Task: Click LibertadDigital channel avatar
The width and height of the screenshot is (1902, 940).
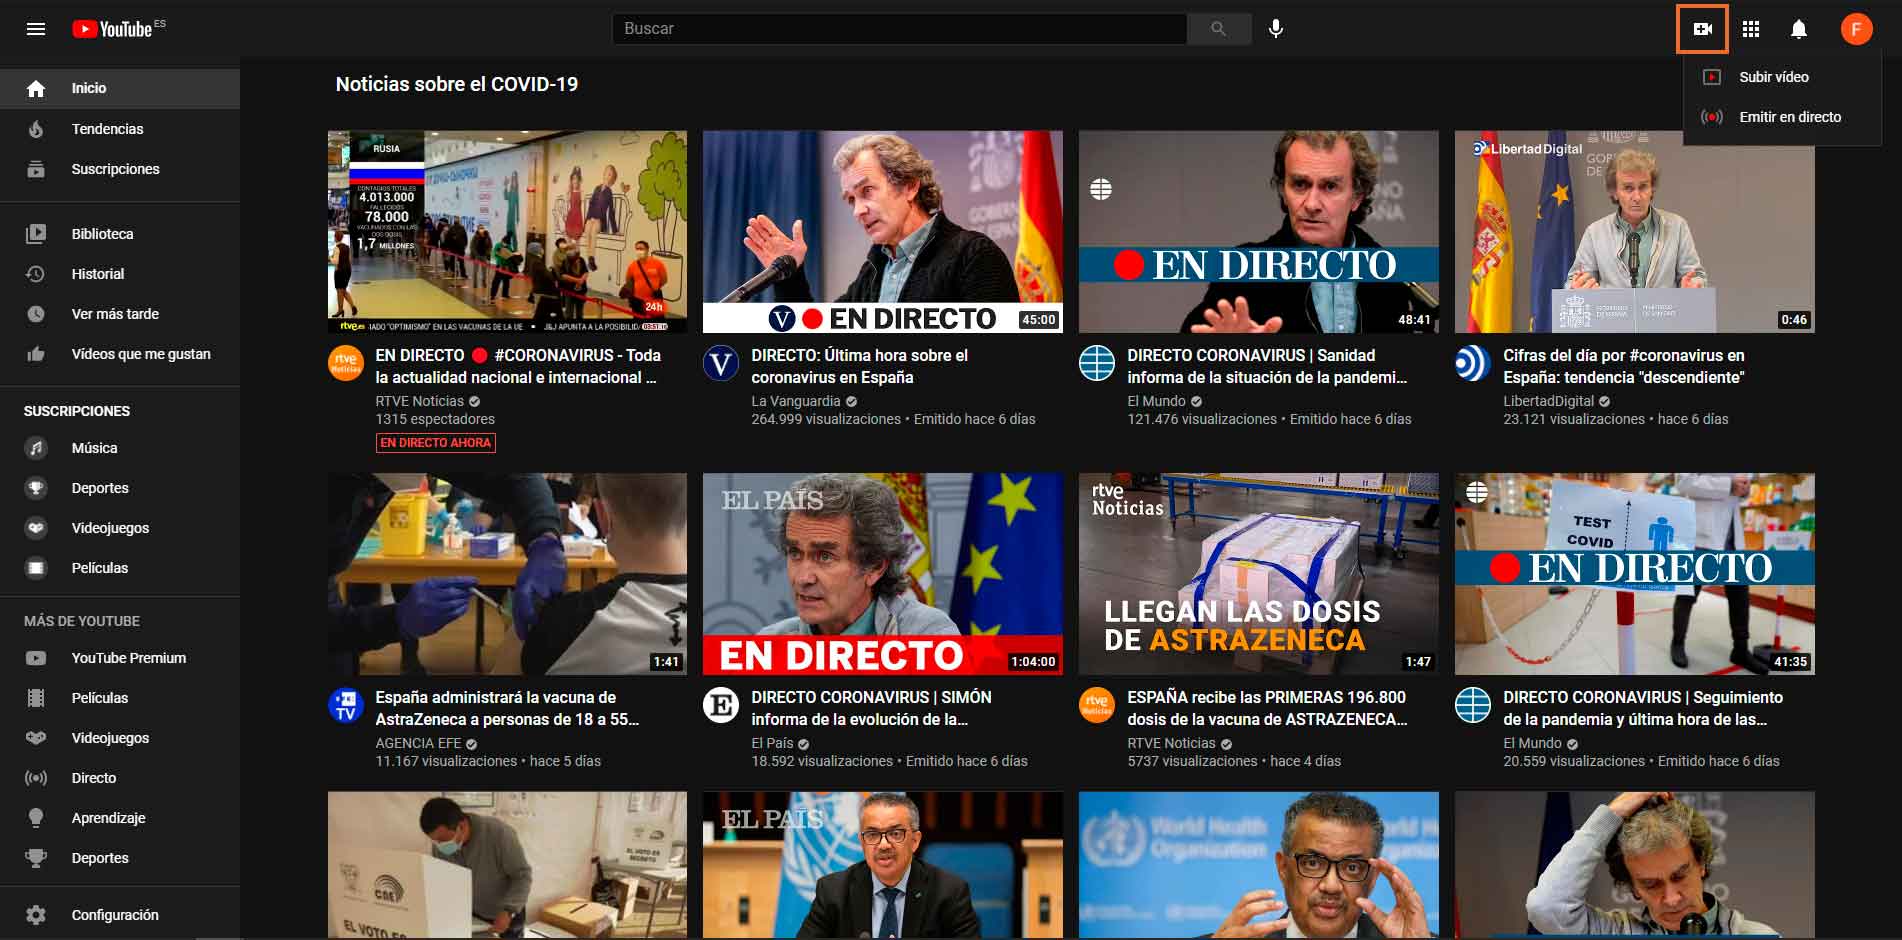Action: click(x=1473, y=363)
